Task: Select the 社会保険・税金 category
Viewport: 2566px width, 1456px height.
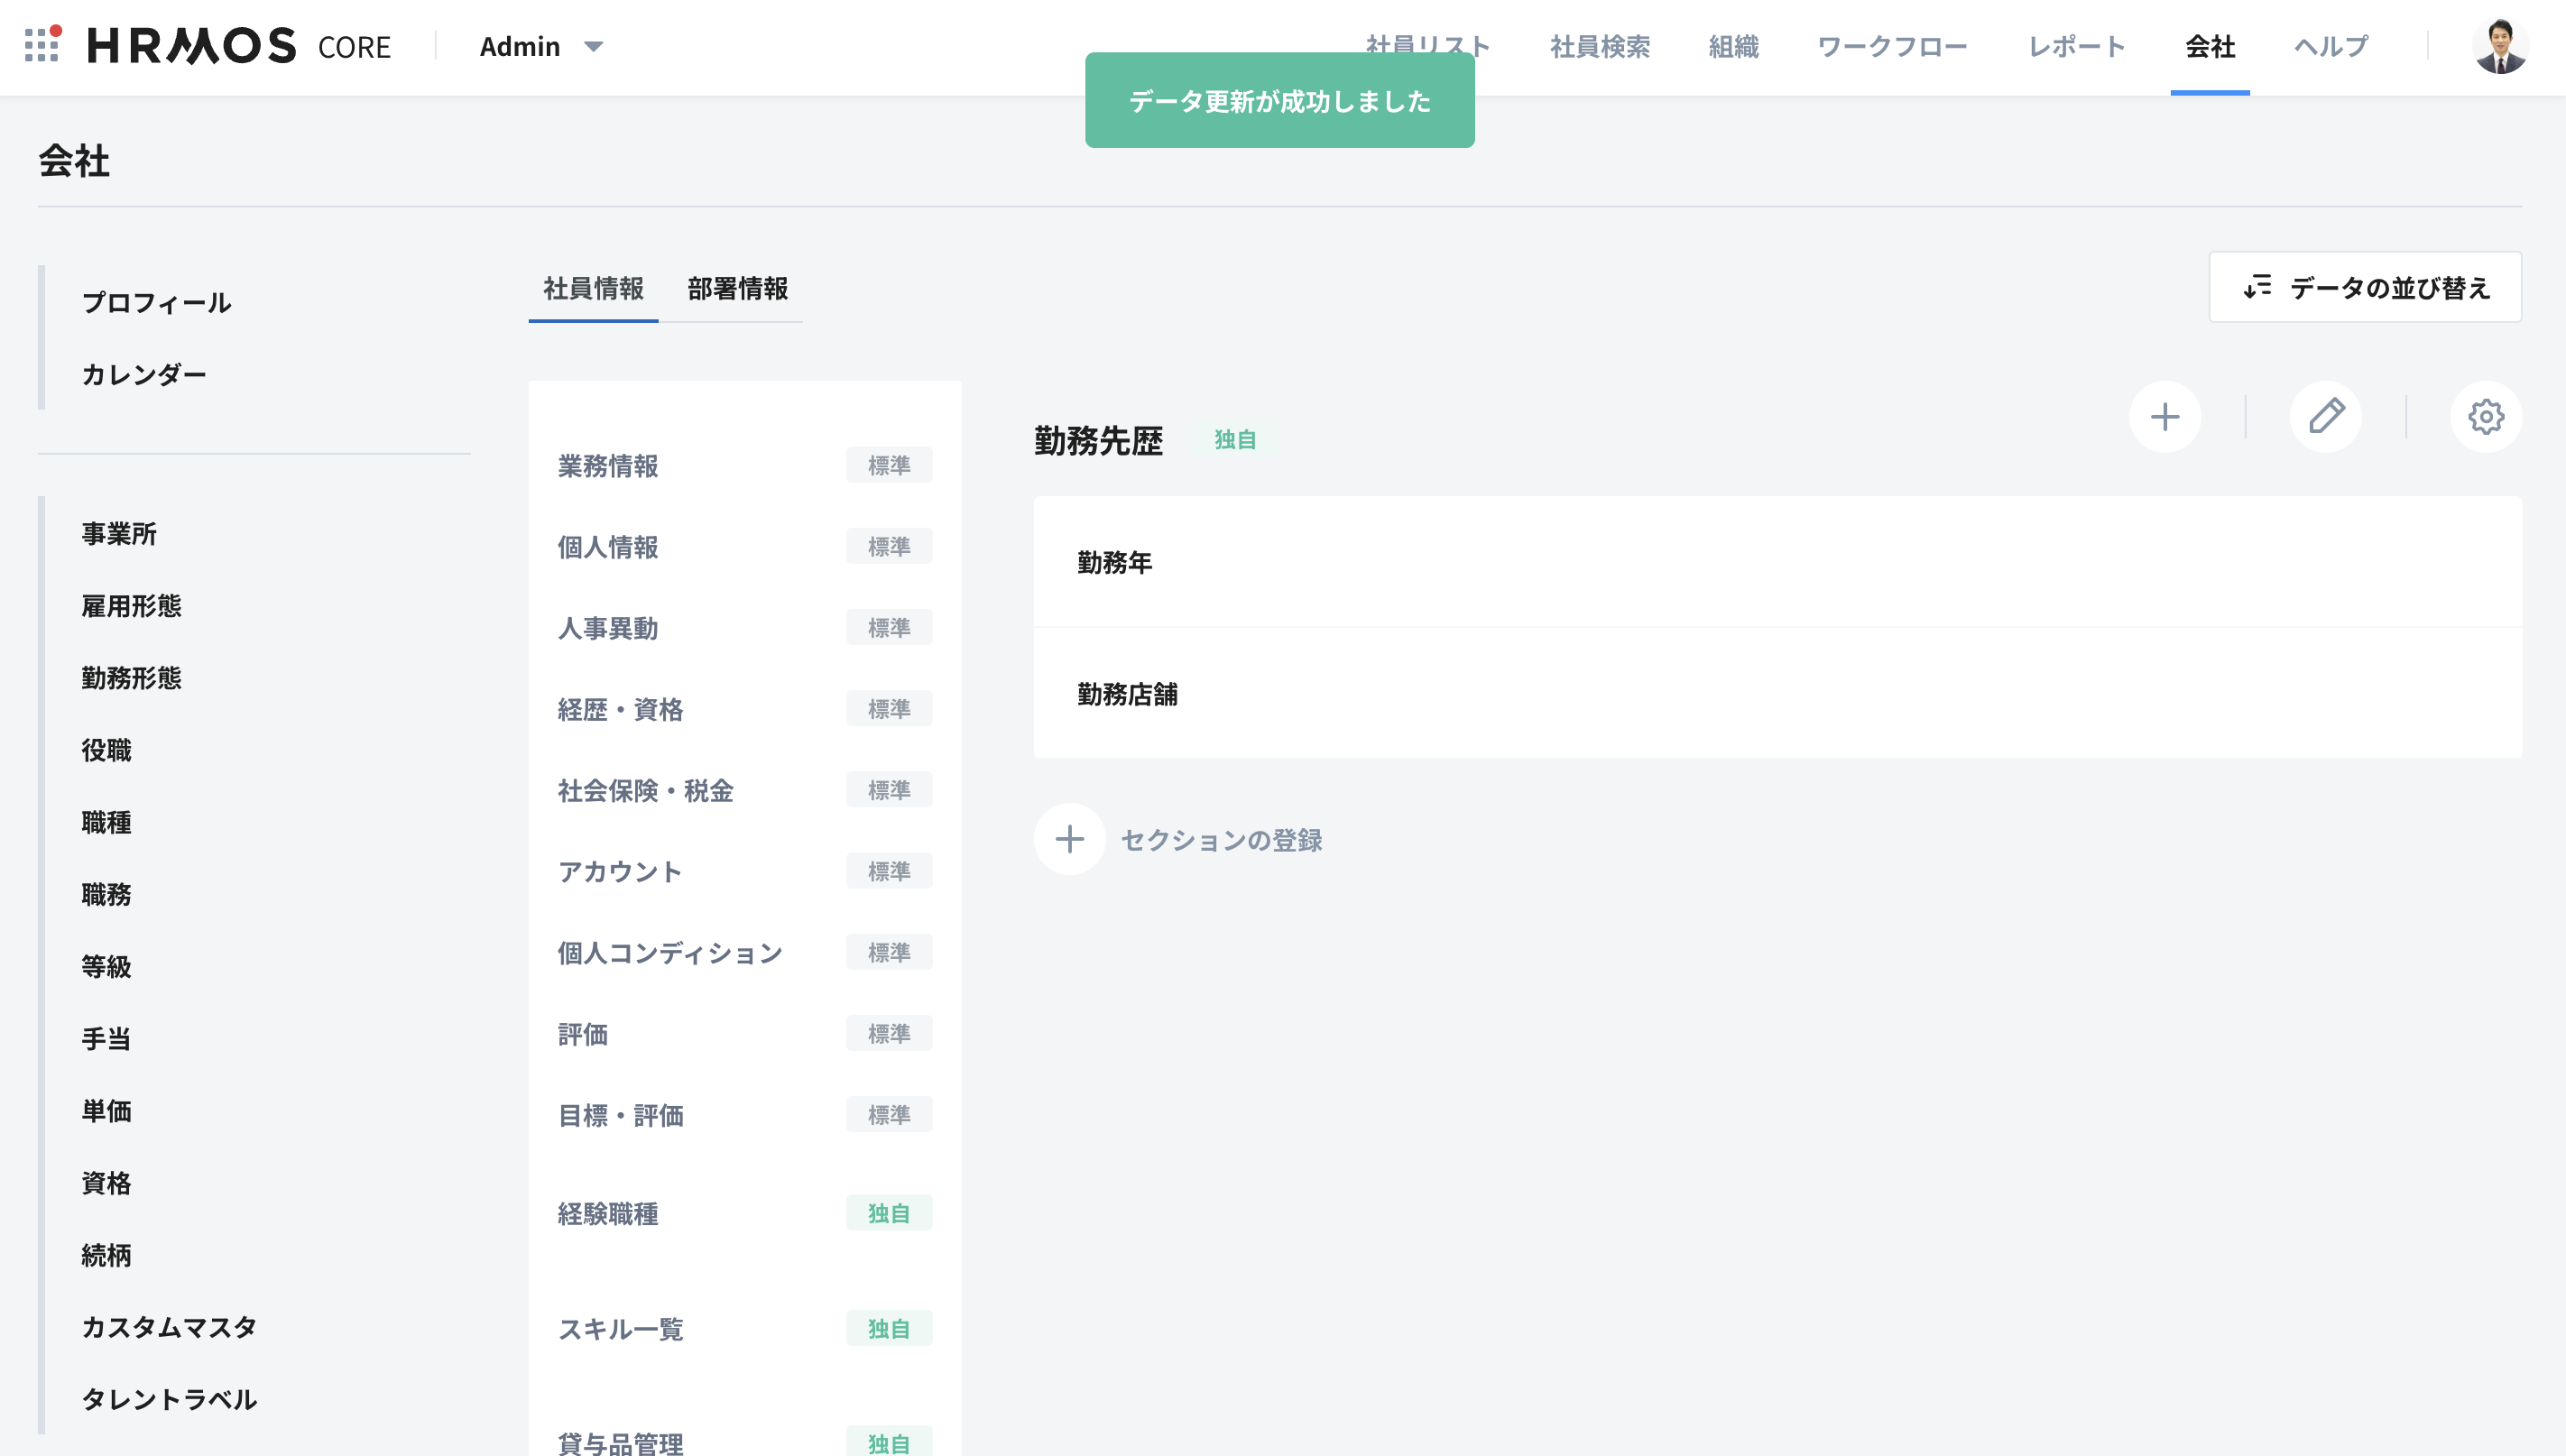Action: click(645, 790)
